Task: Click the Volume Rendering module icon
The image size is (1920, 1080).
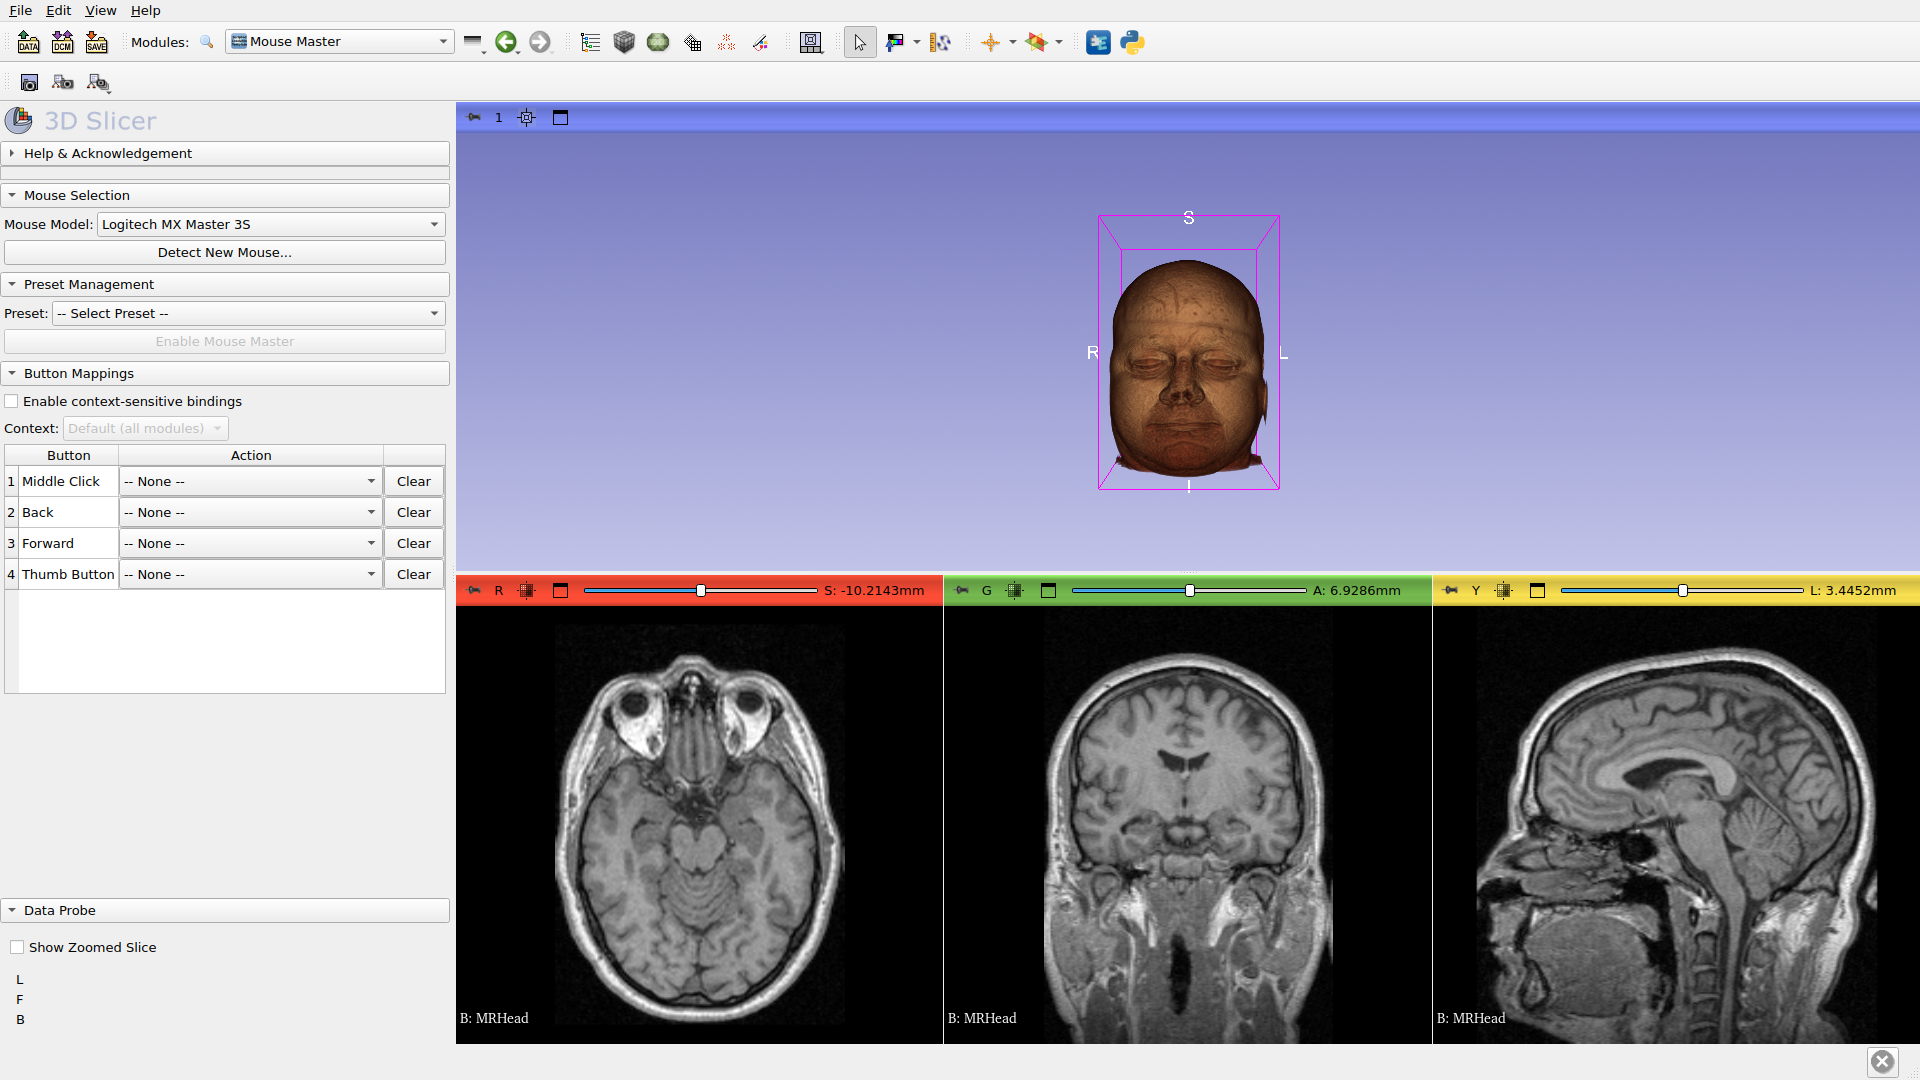Action: tap(624, 42)
